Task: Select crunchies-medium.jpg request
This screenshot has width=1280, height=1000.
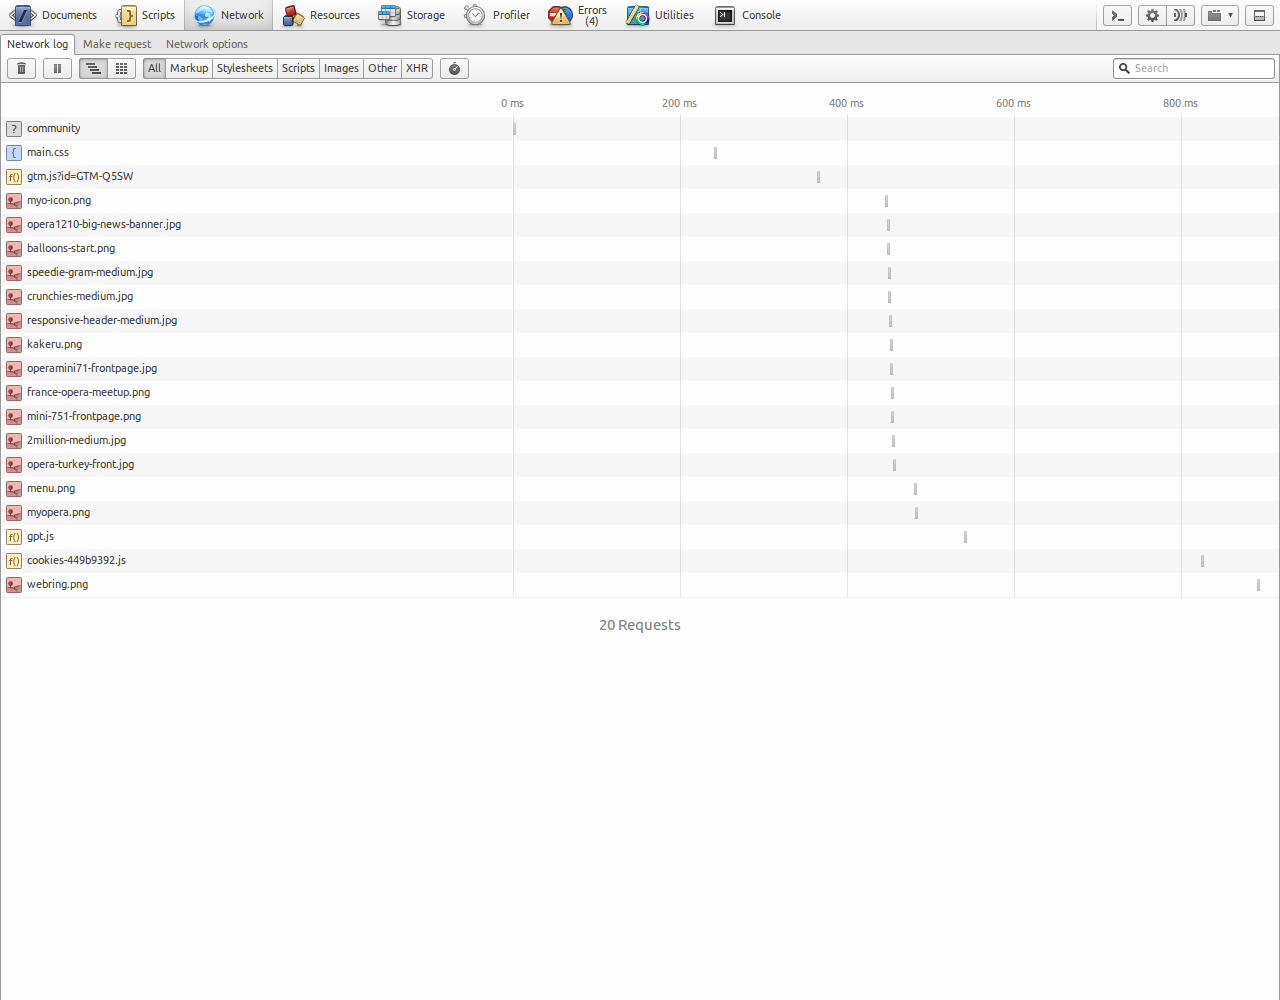Action: coord(640,296)
